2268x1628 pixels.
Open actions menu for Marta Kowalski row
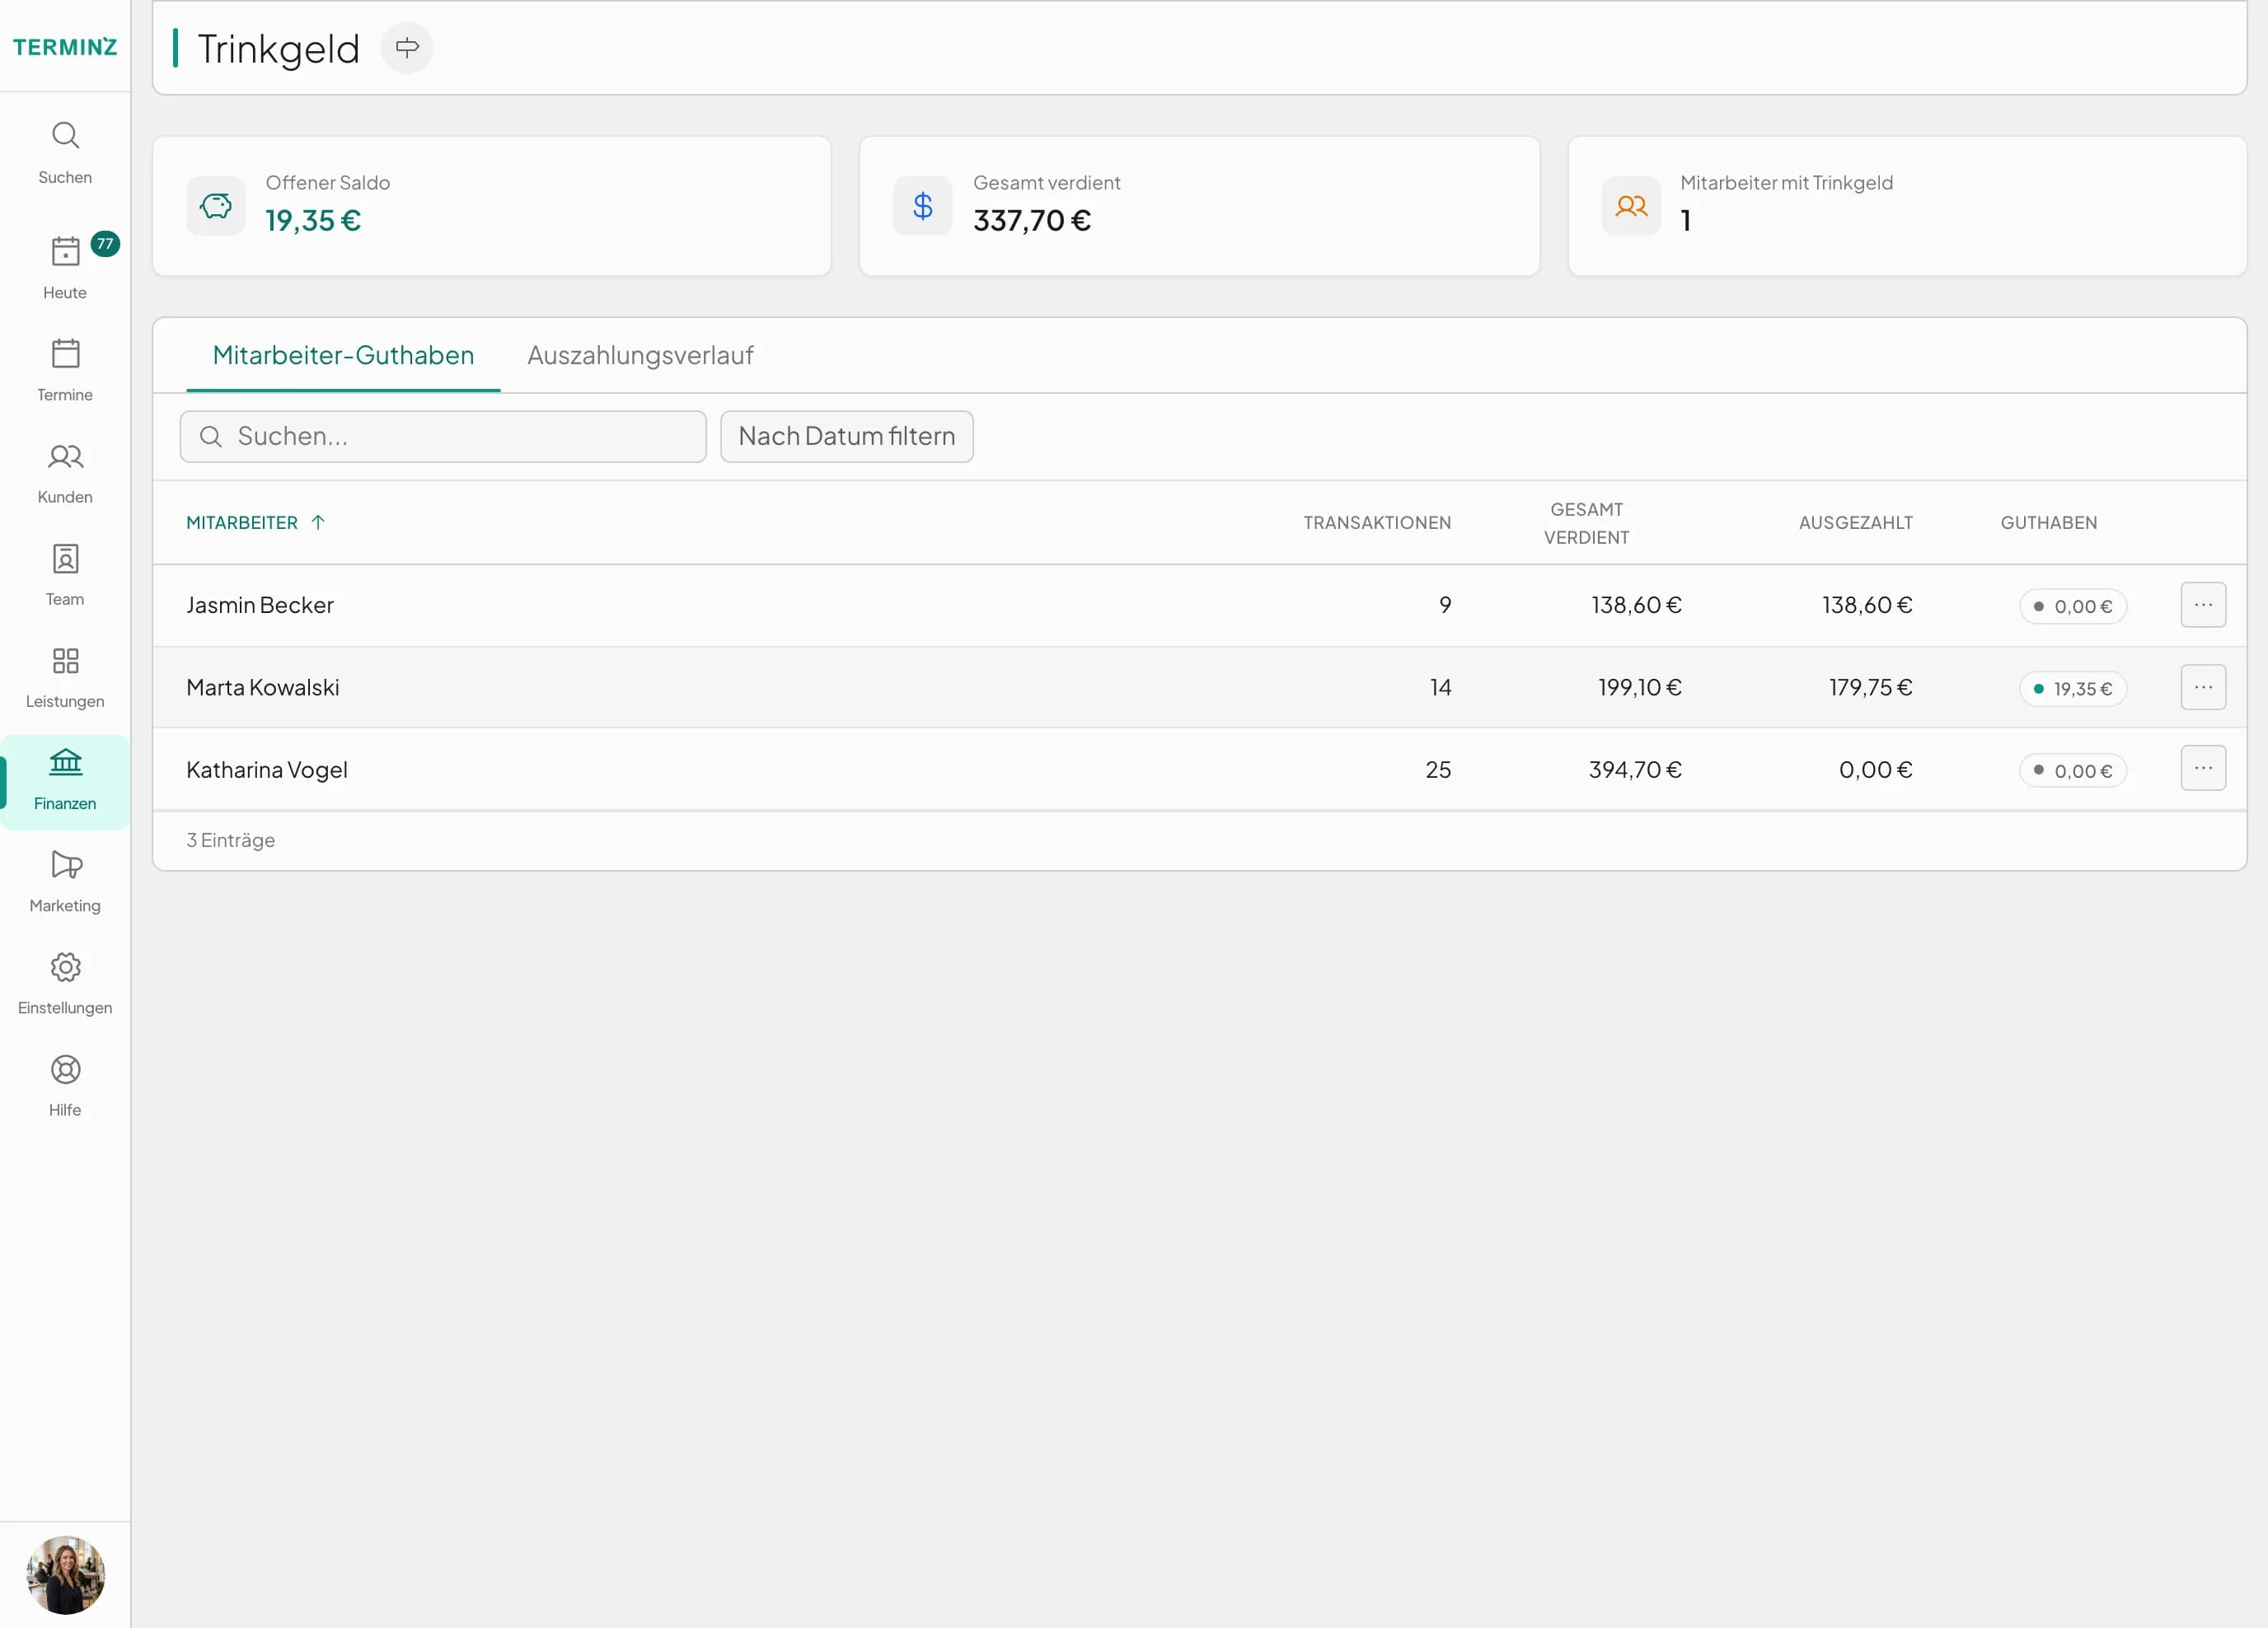(2203, 687)
